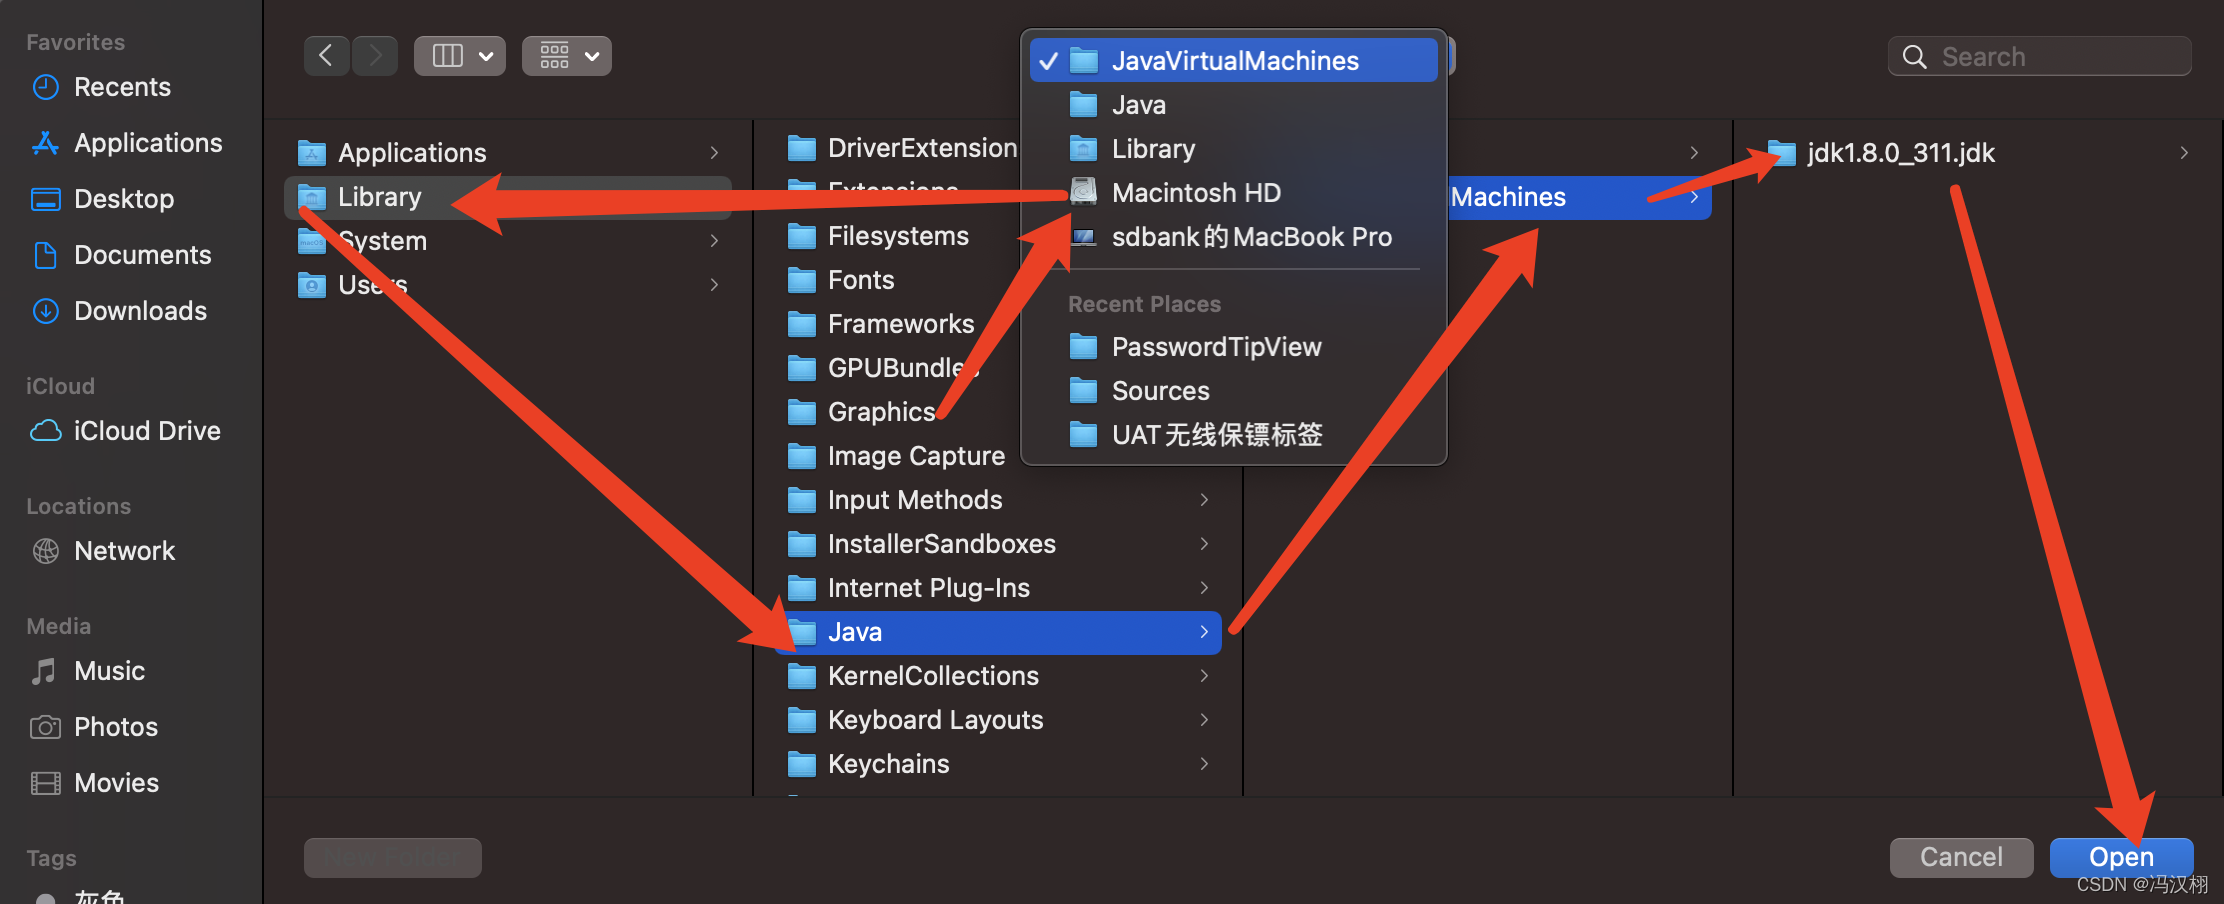Viewport: 2224px width, 904px height.
Task: Select the jdk1.8.0_311.jdk folder
Action: click(1978, 153)
